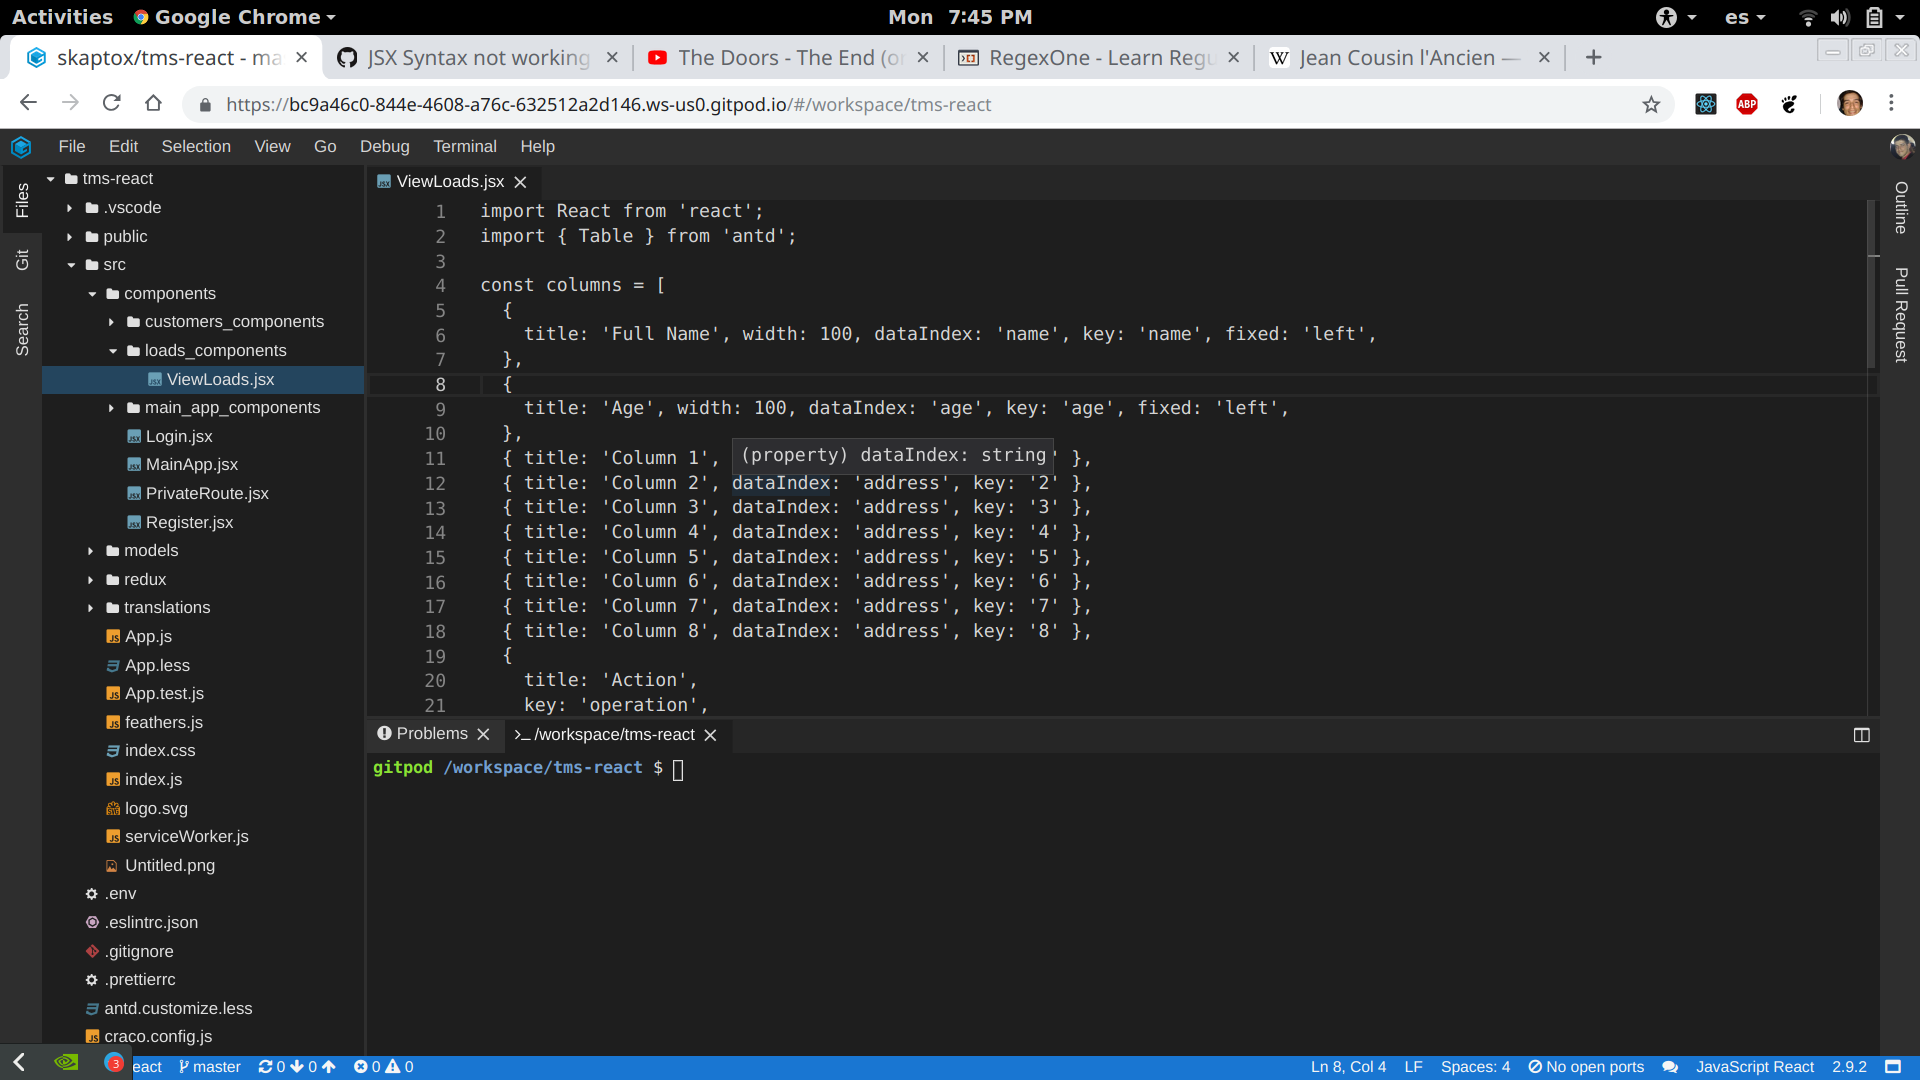This screenshot has width=1920, height=1080.
Task: Click the Gitpod logo in the top-left corner
Action: pyautogui.click(x=21, y=146)
